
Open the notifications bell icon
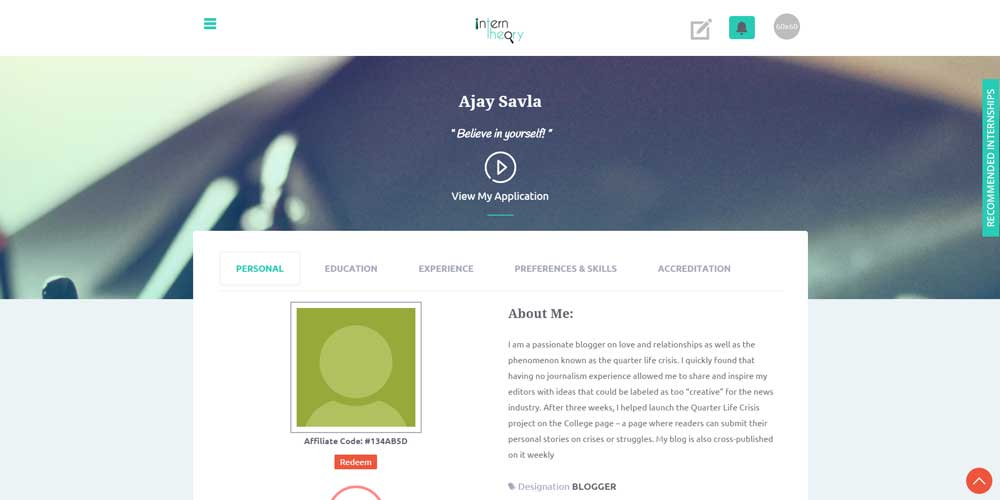pyautogui.click(x=742, y=27)
